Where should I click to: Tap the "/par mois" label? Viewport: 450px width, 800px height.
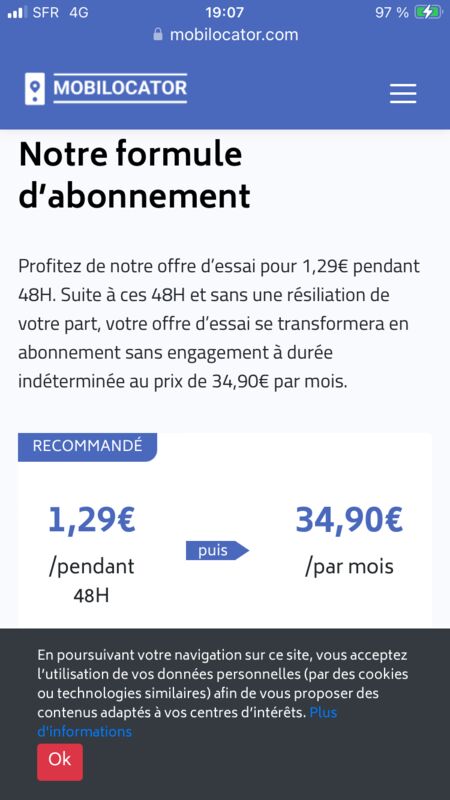click(x=349, y=567)
